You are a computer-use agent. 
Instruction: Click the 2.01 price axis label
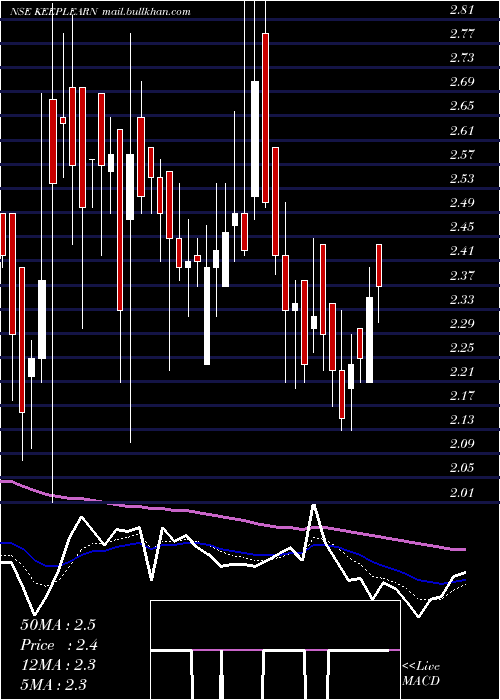462,492
